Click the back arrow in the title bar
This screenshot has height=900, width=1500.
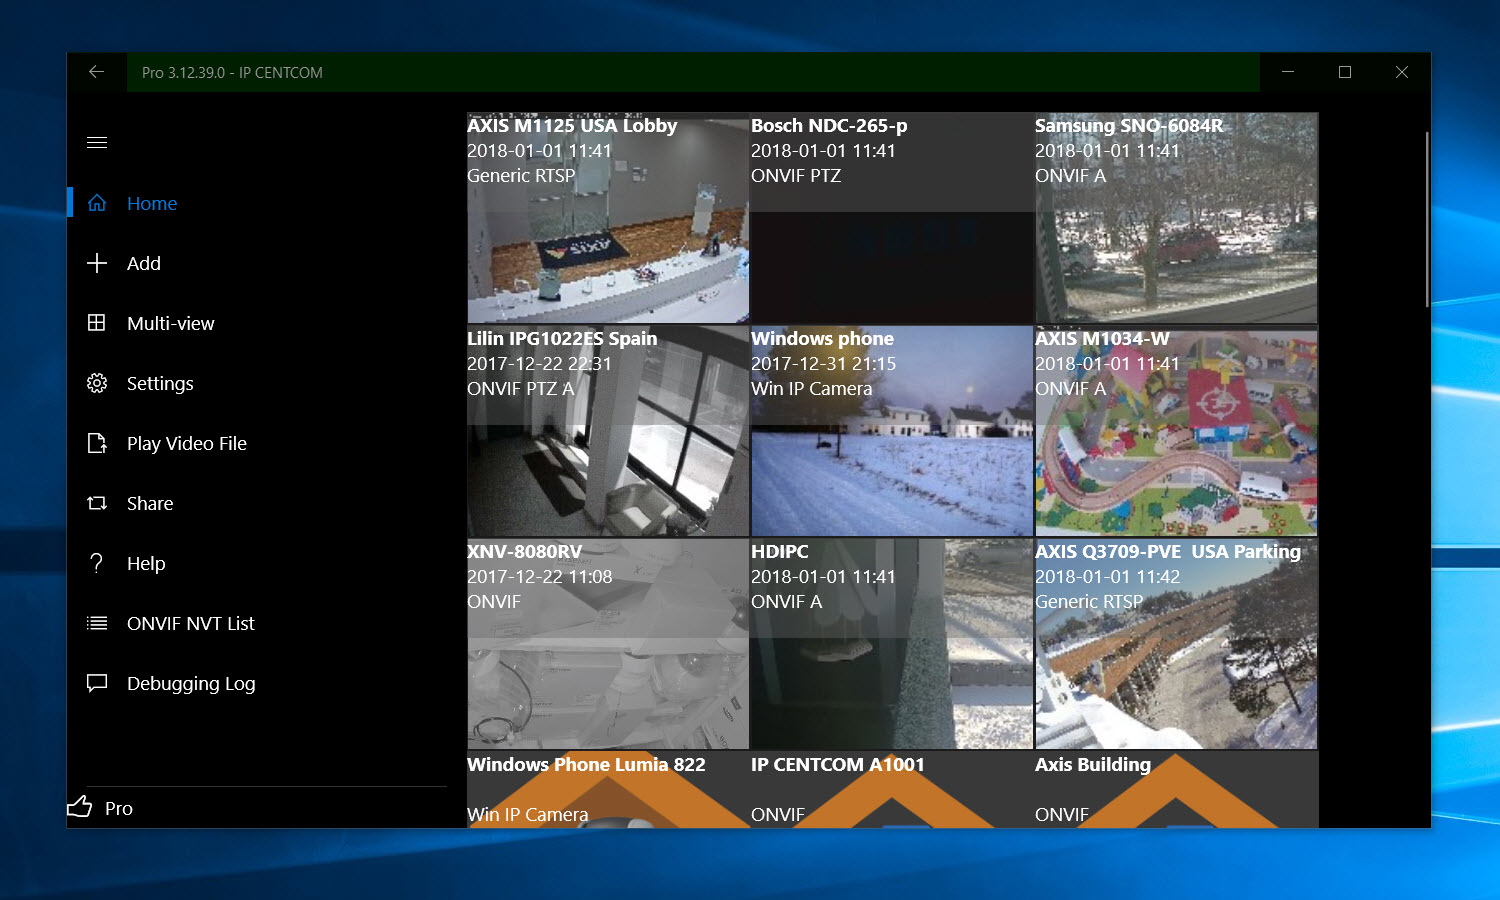(96, 72)
